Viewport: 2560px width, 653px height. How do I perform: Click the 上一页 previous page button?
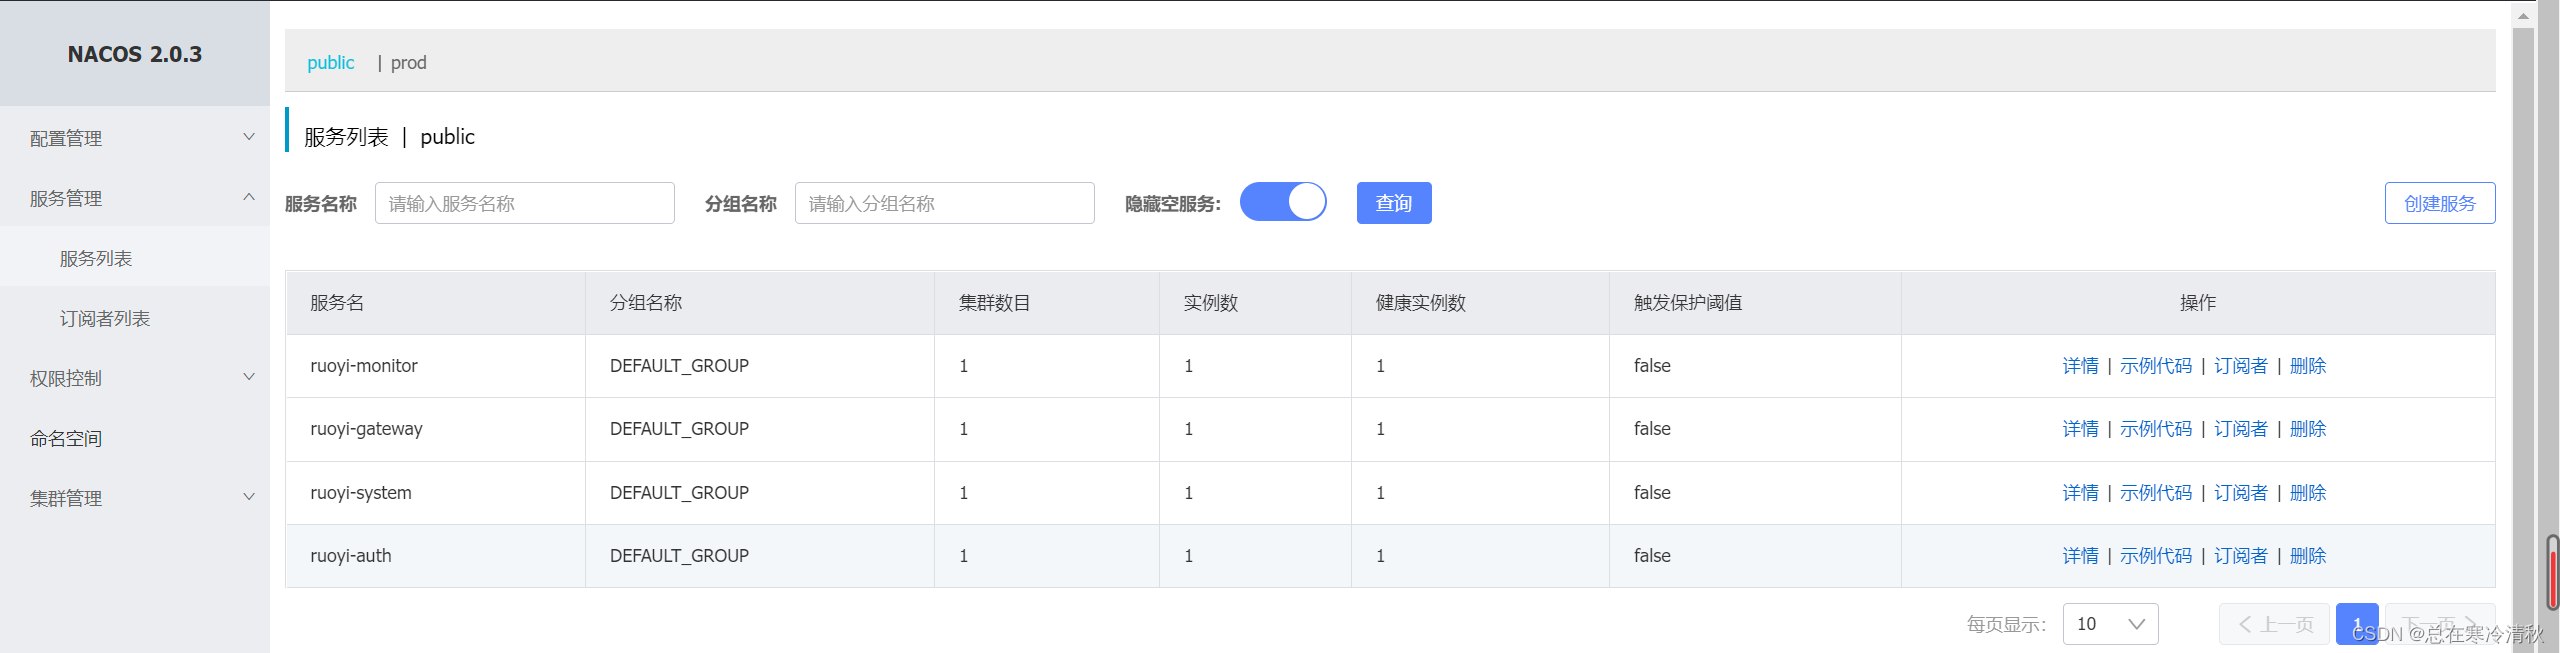pyautogui.click(x=2274, y=624)
